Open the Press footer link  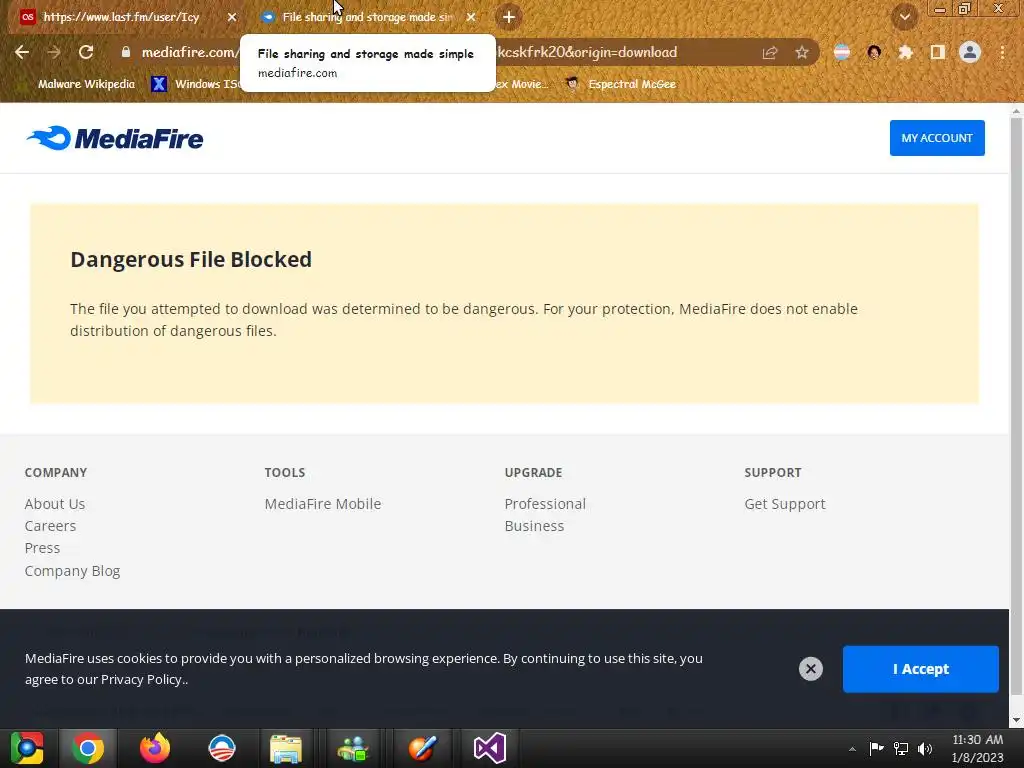[x=42, y=548]
